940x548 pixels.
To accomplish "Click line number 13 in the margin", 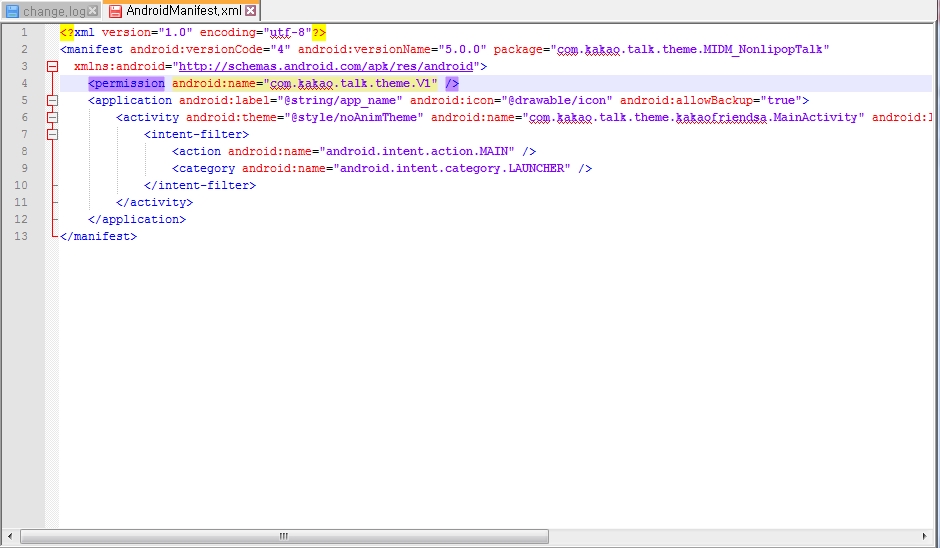I will click(22, 236).
